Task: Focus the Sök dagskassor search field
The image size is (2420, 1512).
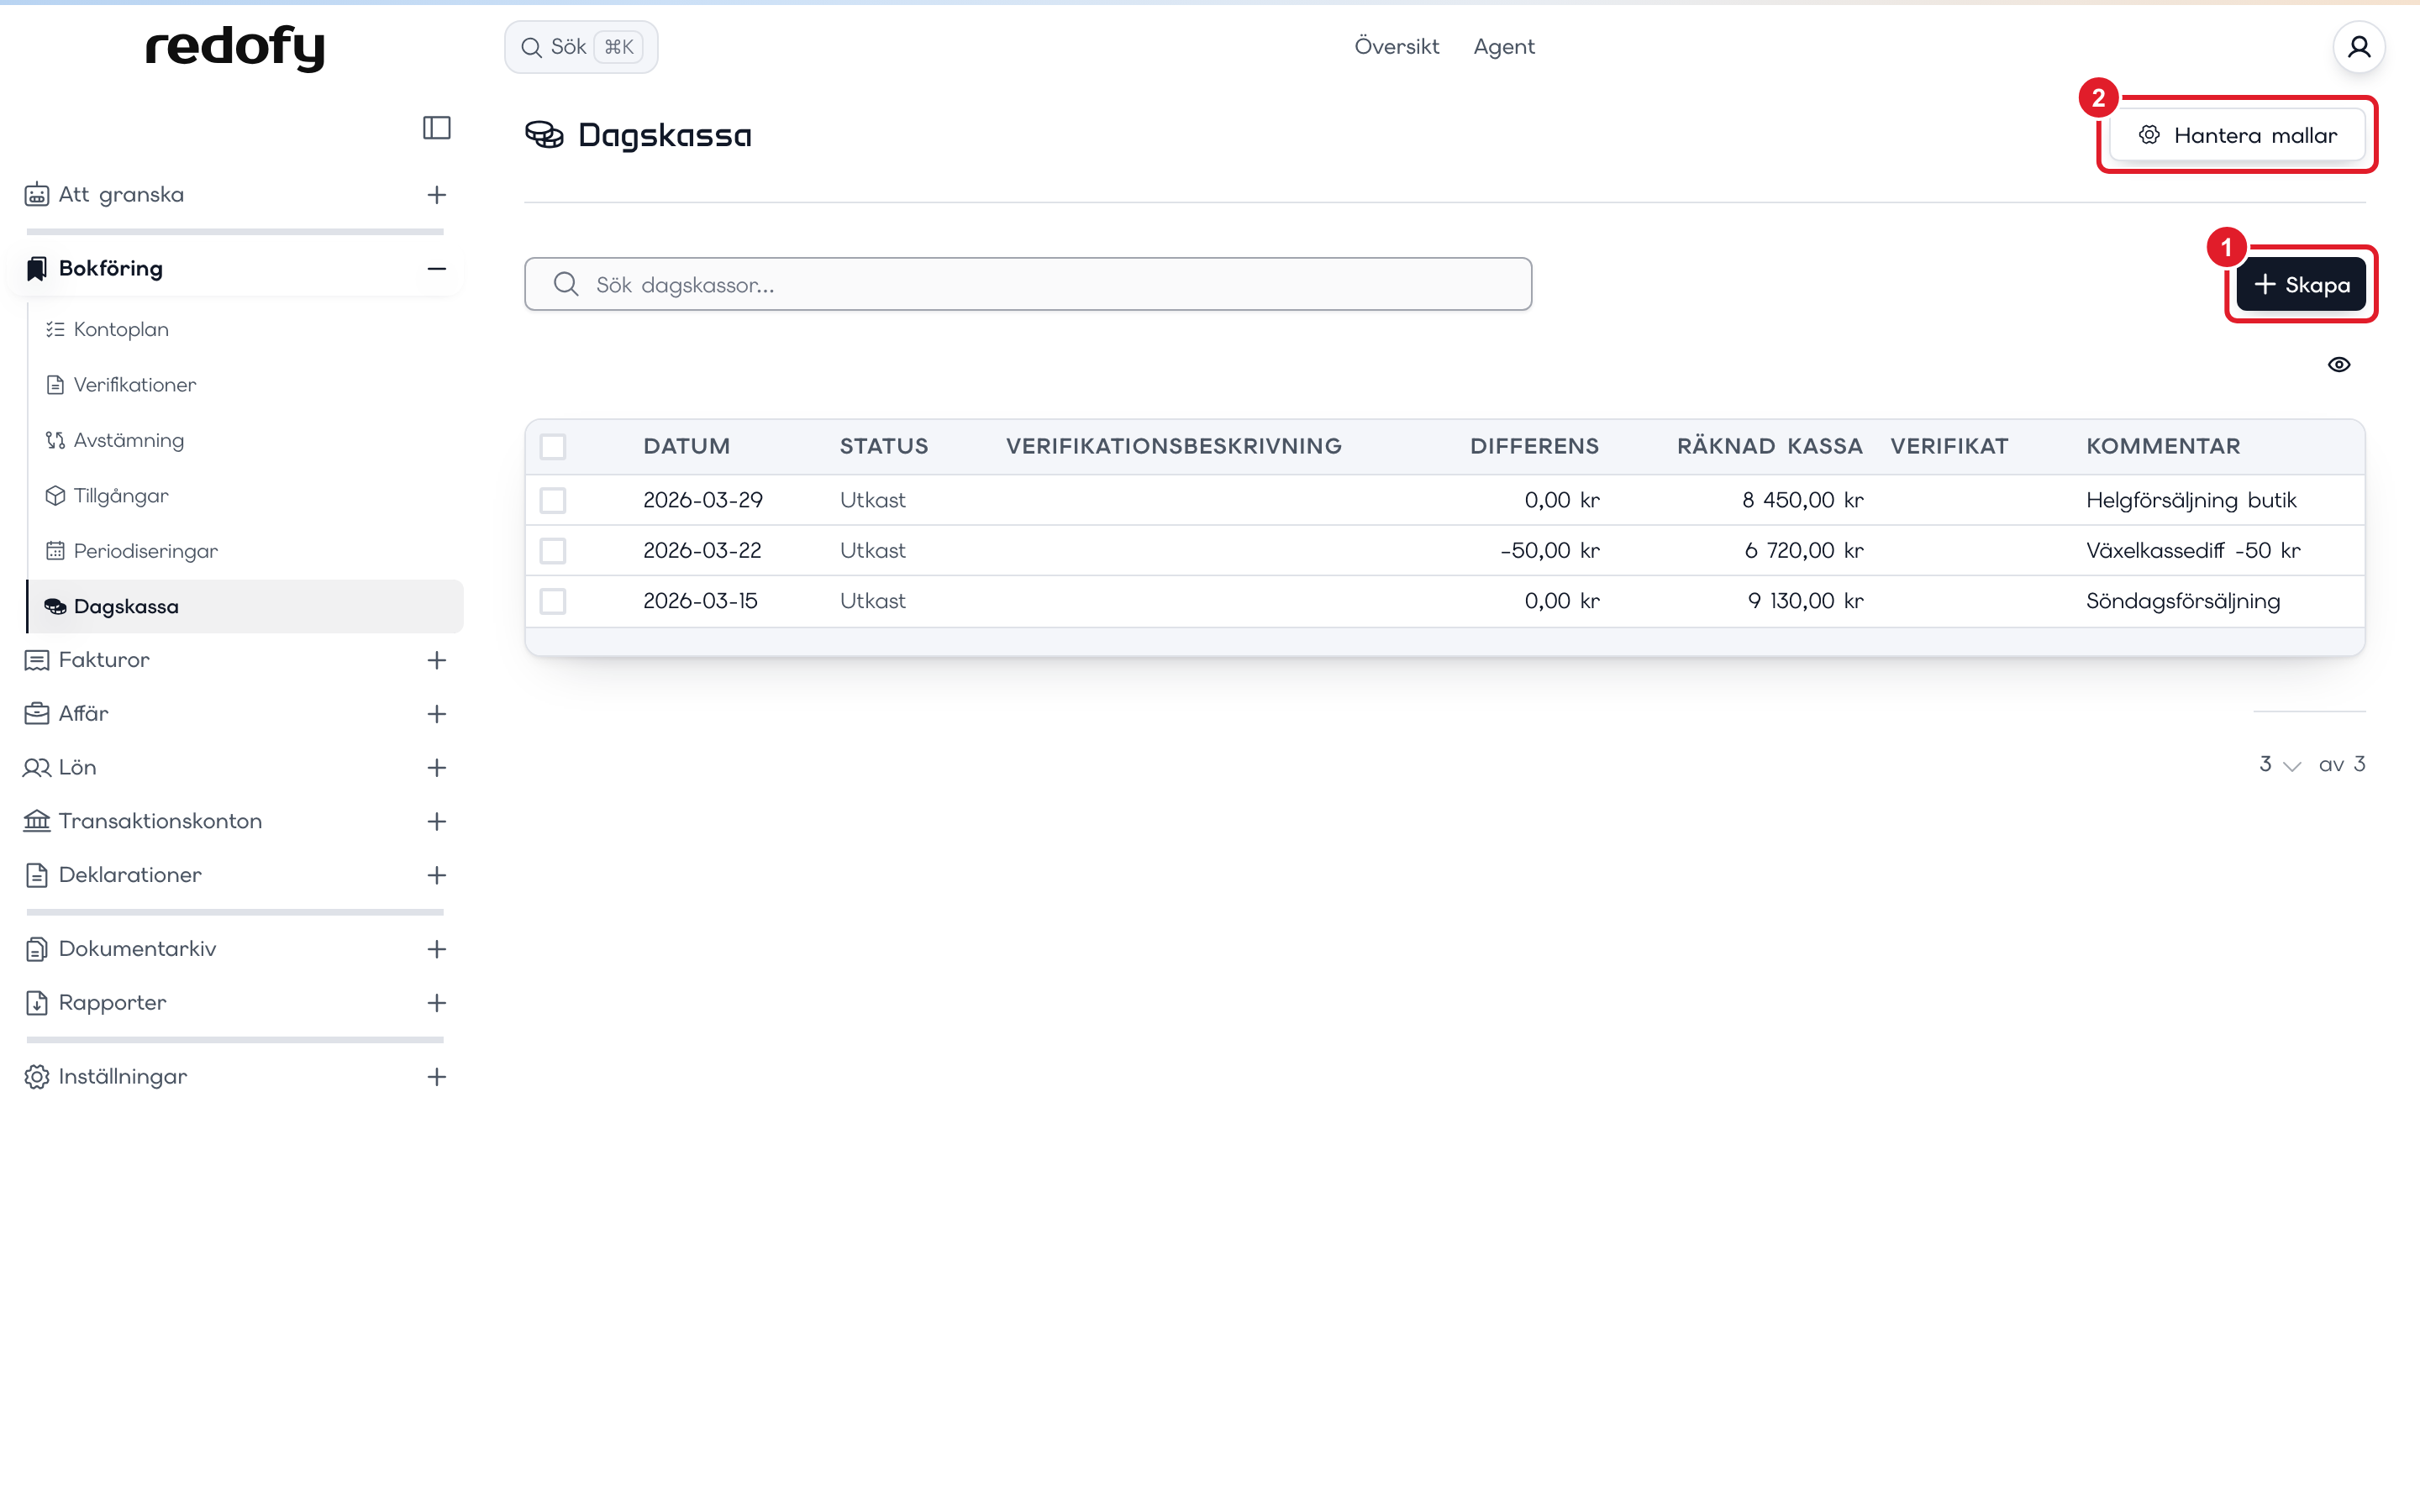Action: 1028,285
